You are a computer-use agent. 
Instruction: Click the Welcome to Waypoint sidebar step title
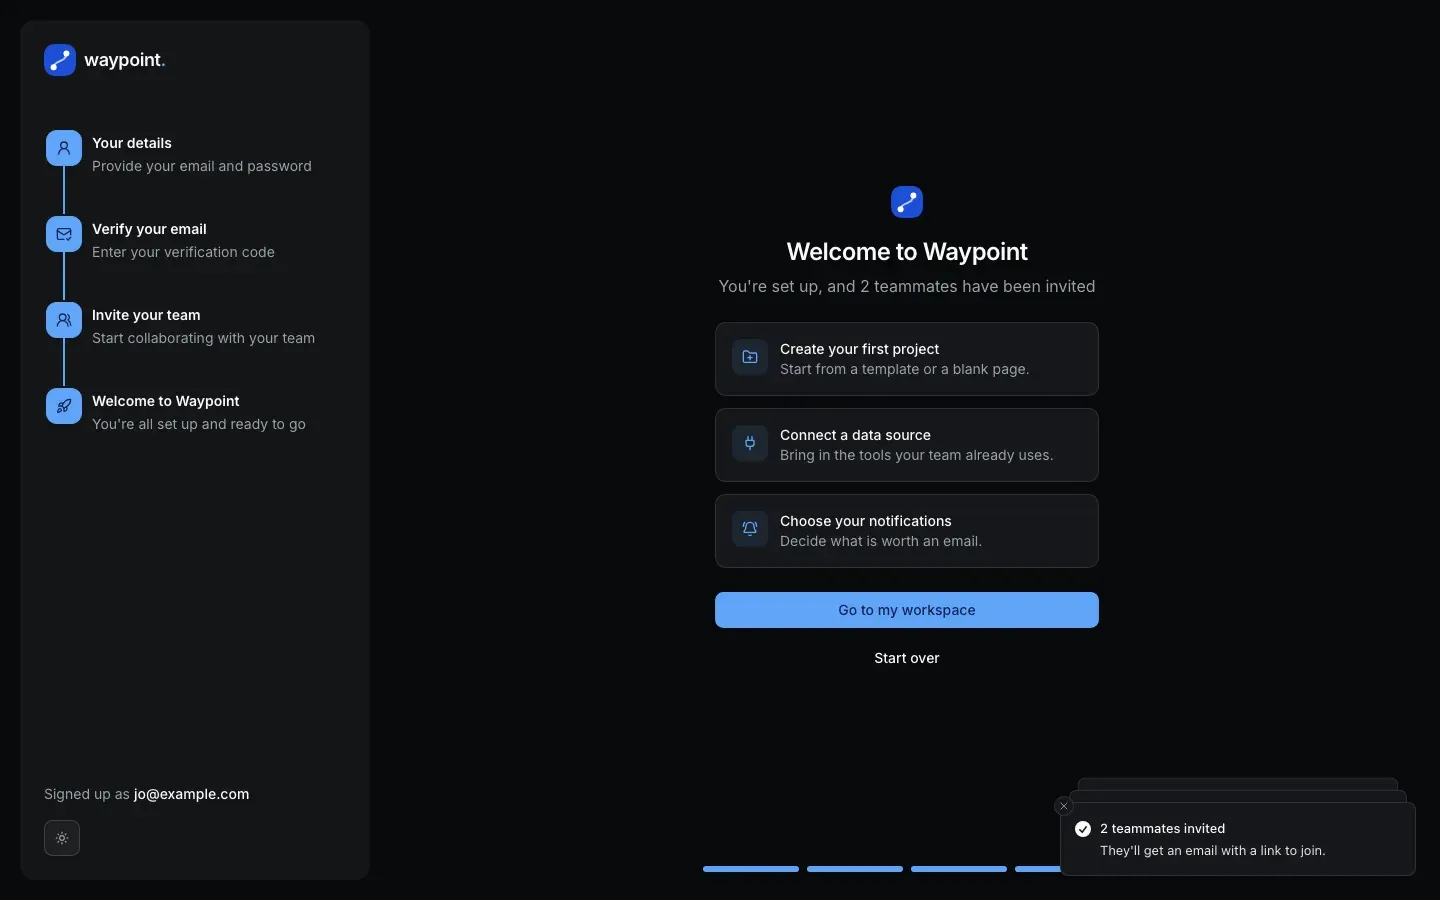pos(166,401)
